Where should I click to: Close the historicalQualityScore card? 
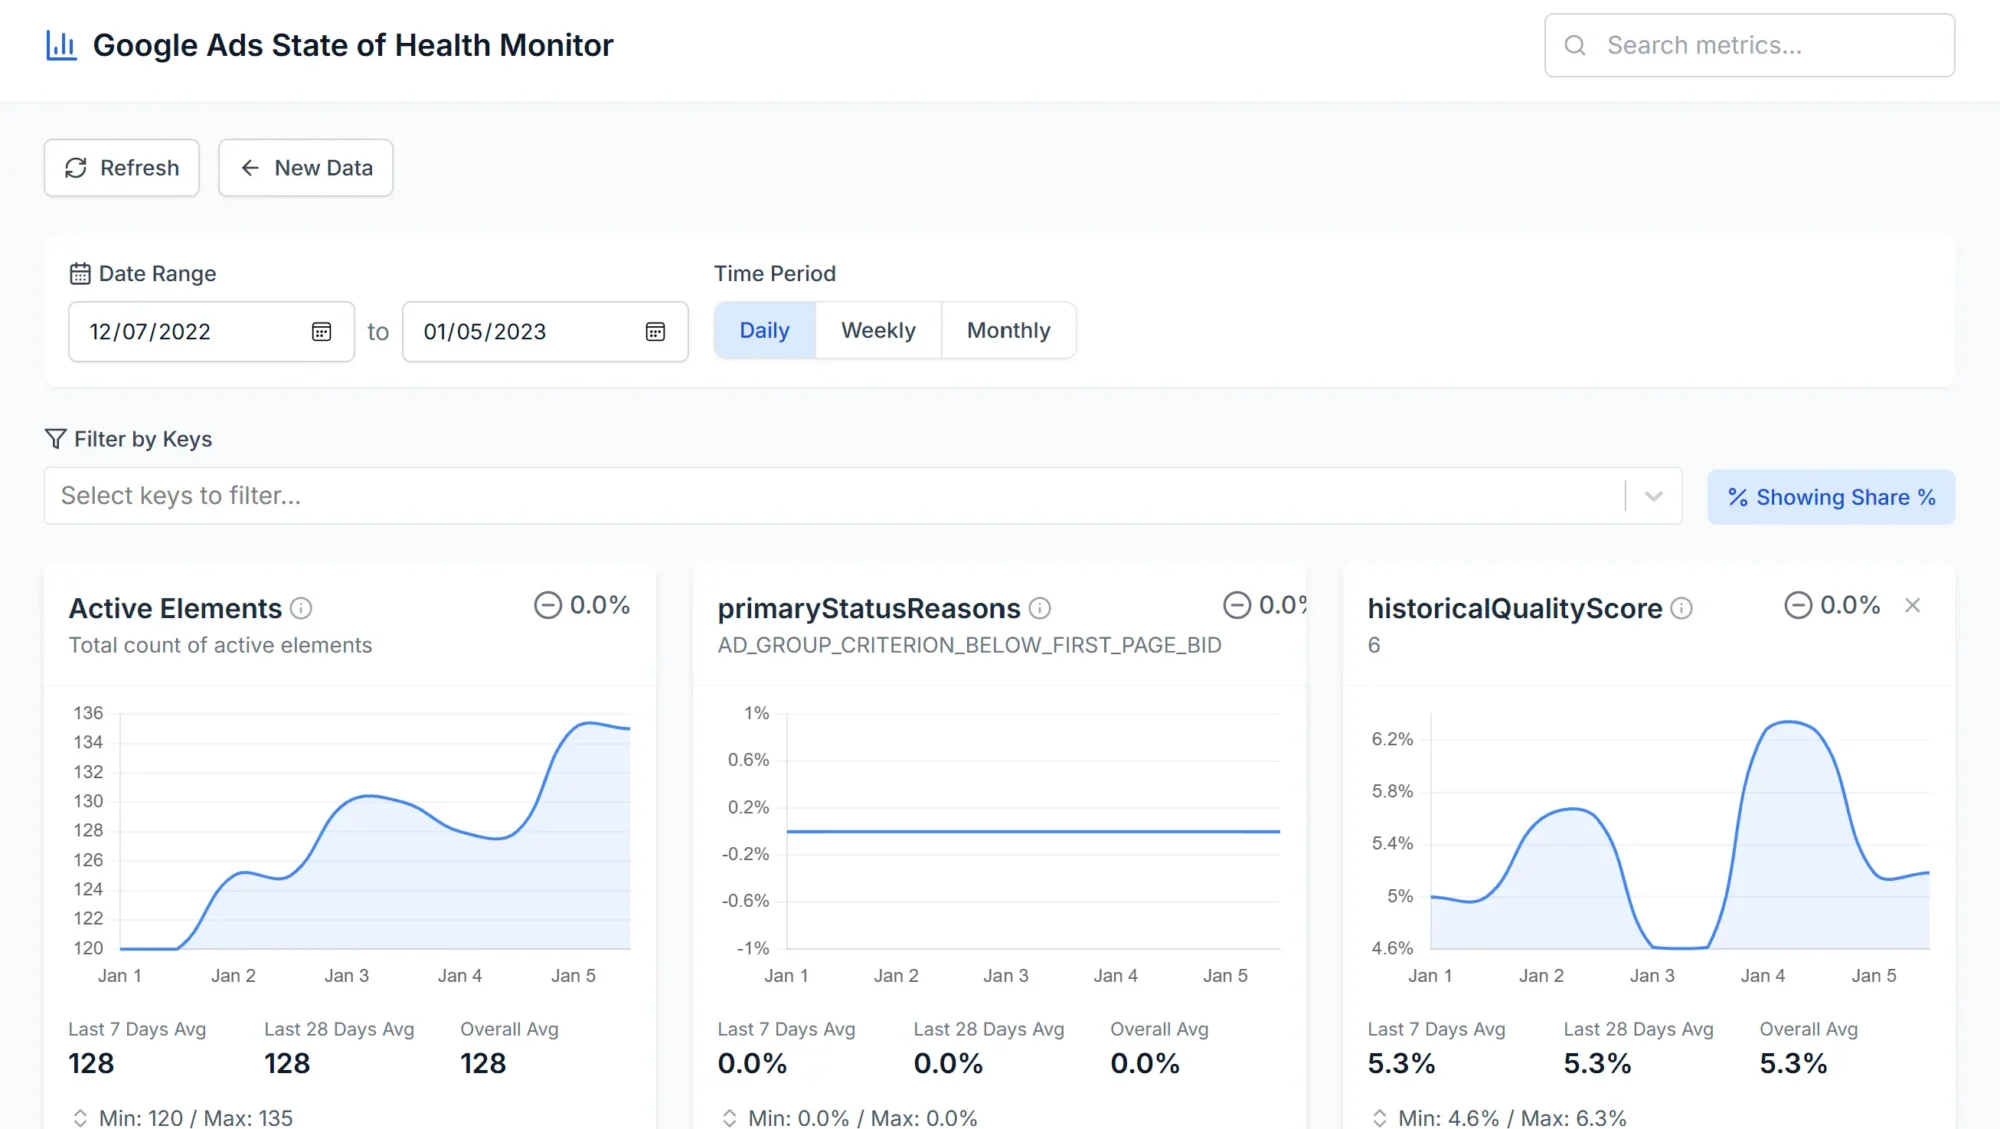1912,605
